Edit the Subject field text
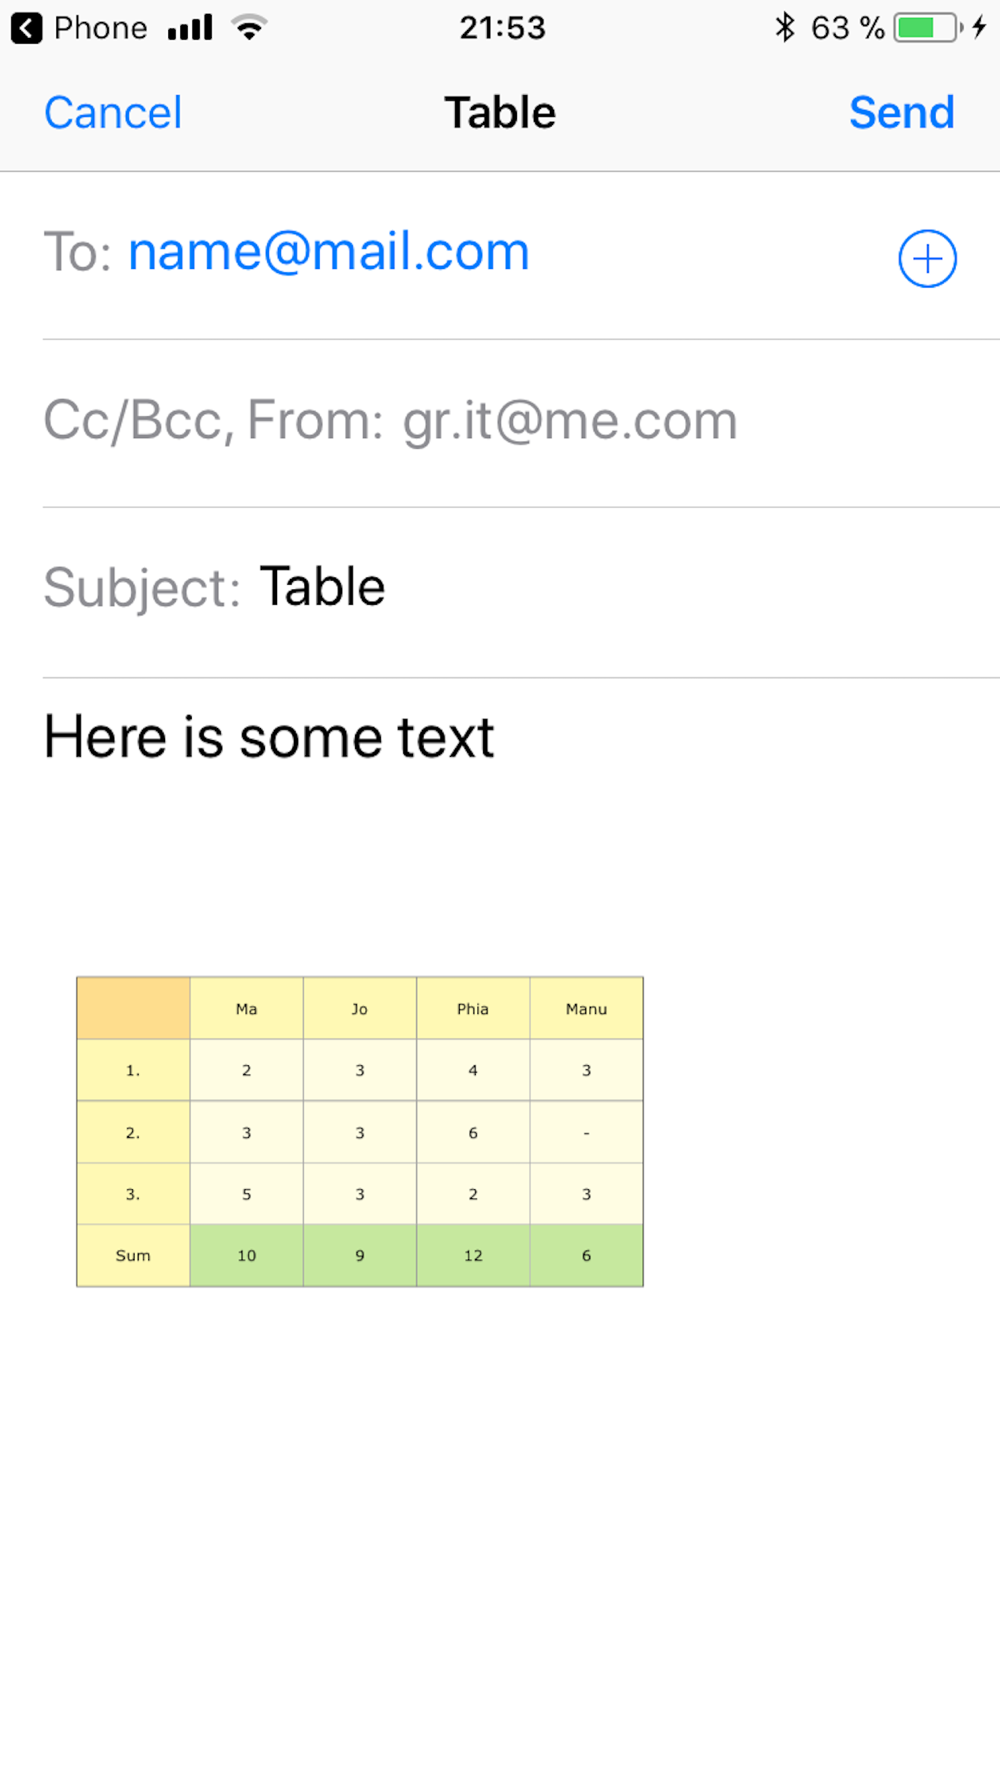Viewport: 1000px width, 1778px height. (322, 587)
